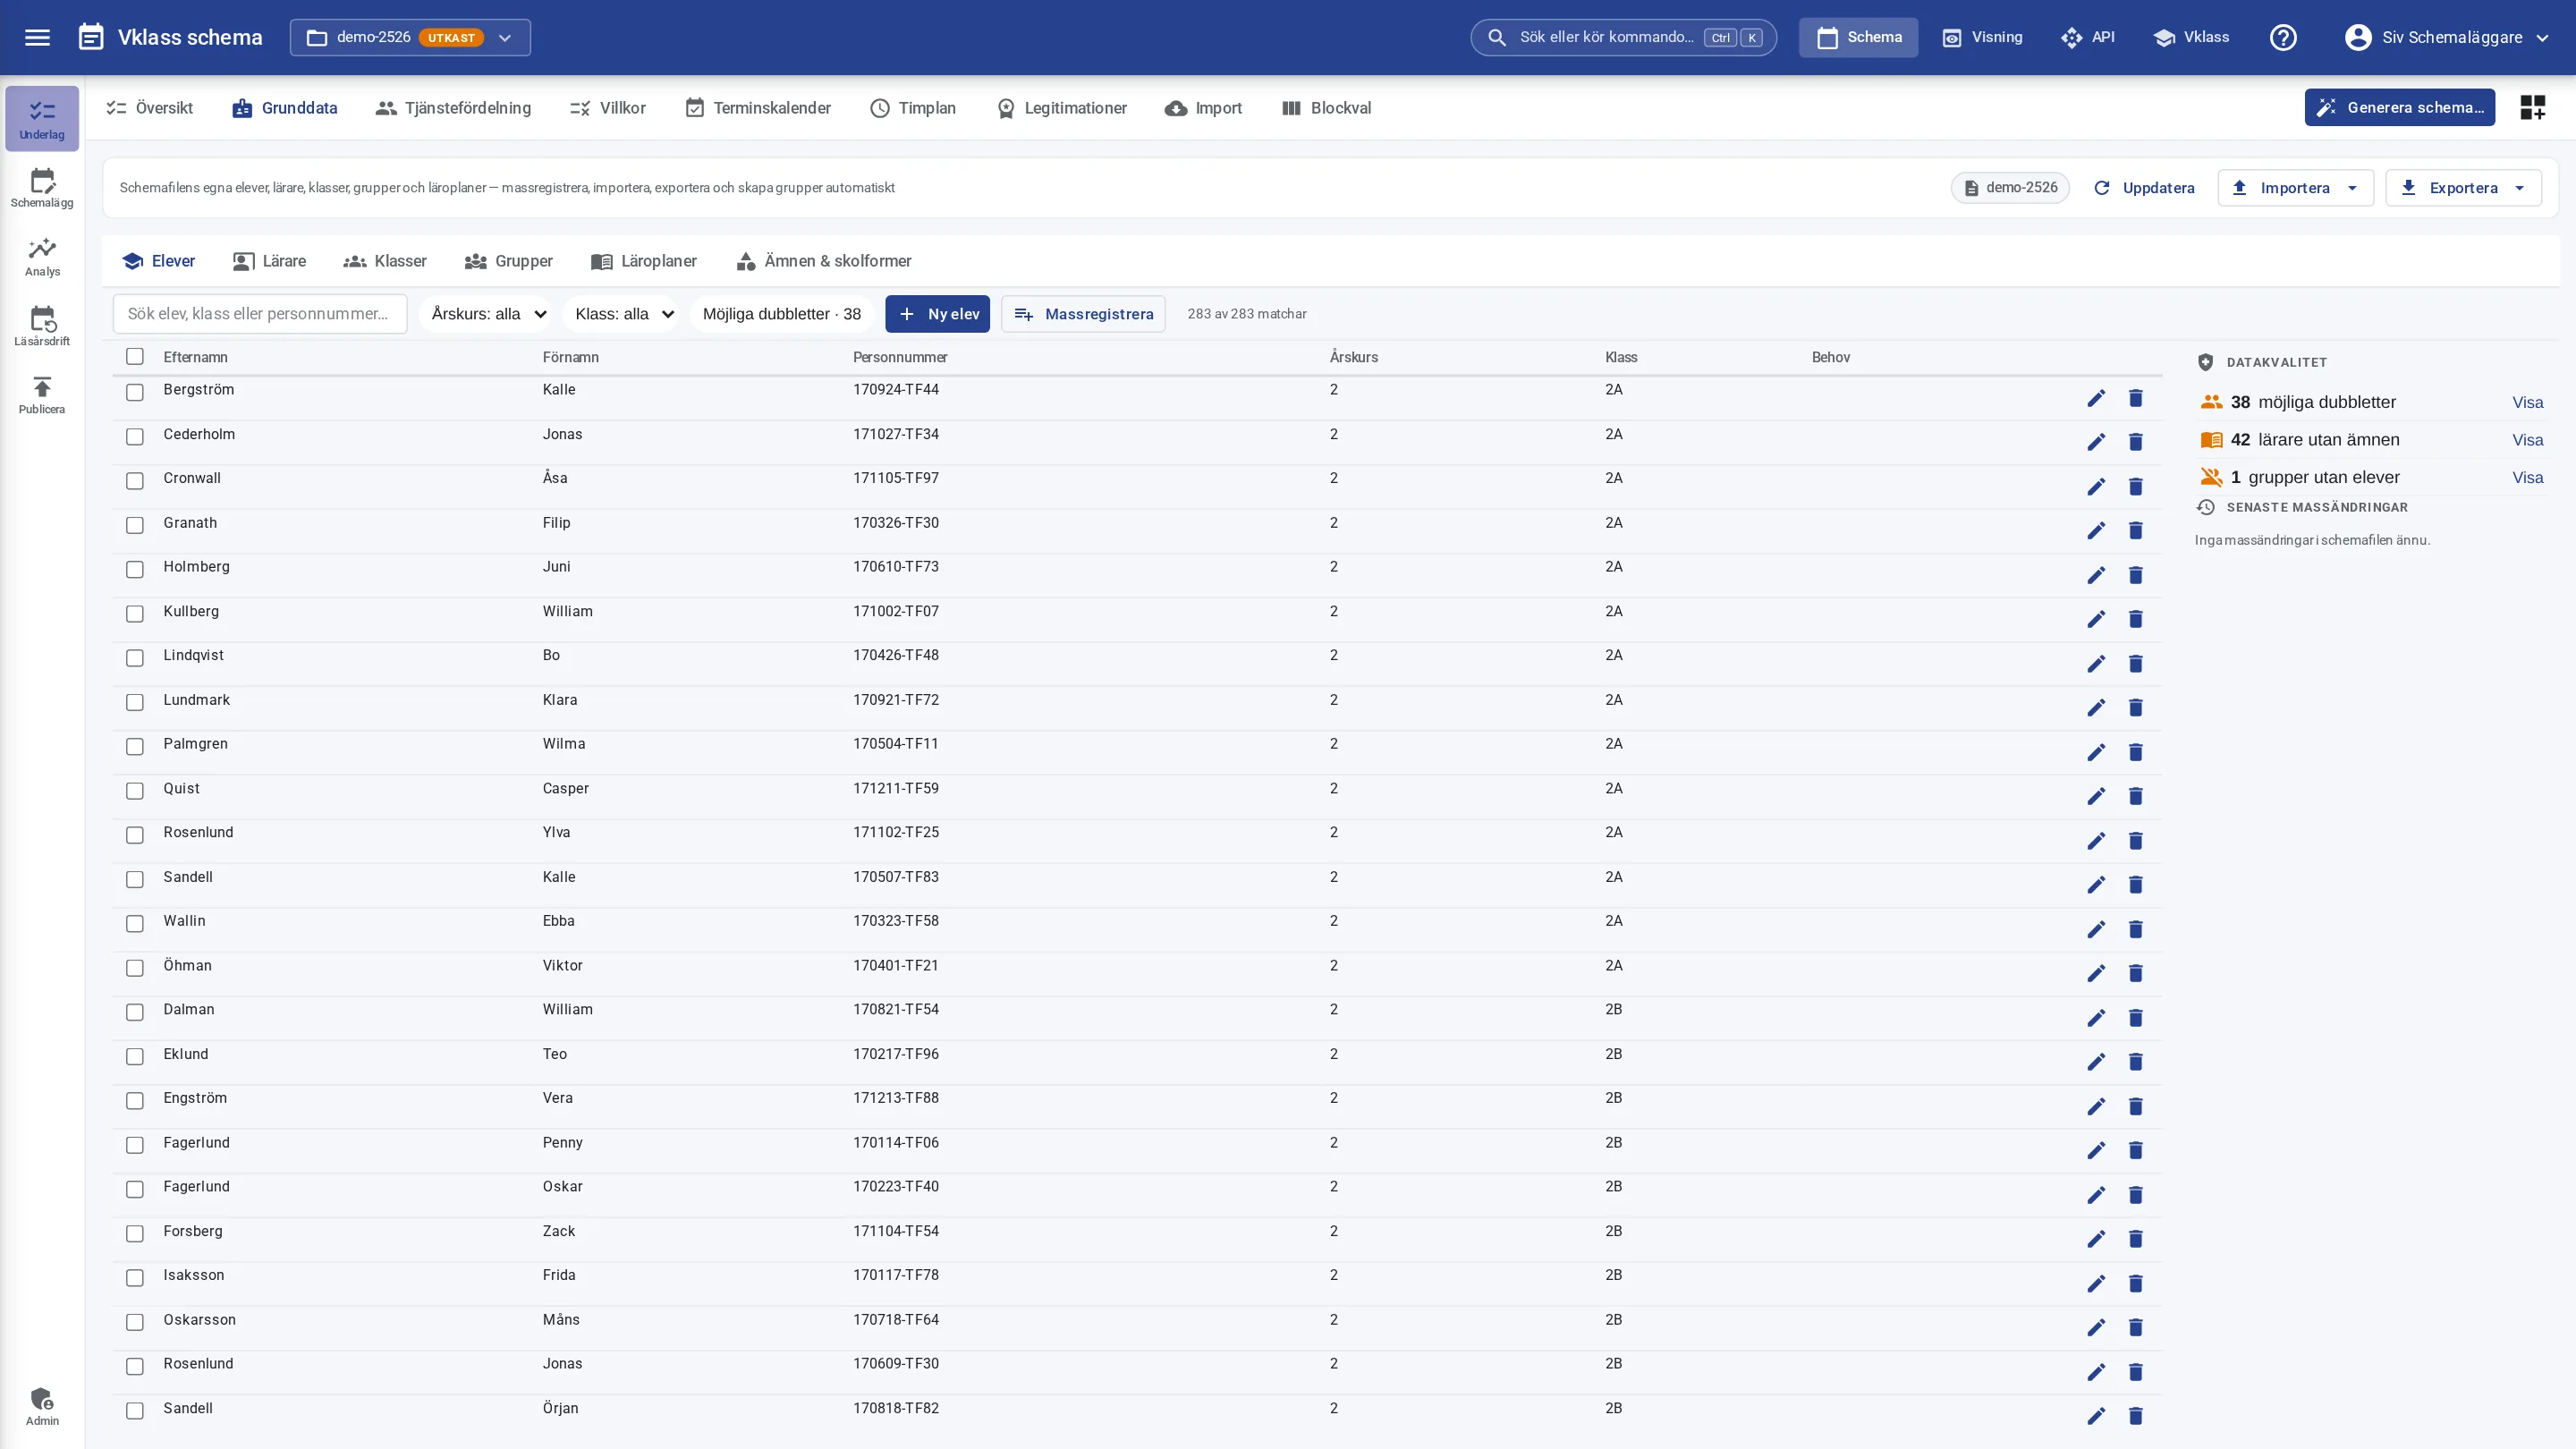
Task: Click the student search input field
Action: click(260, 314)
